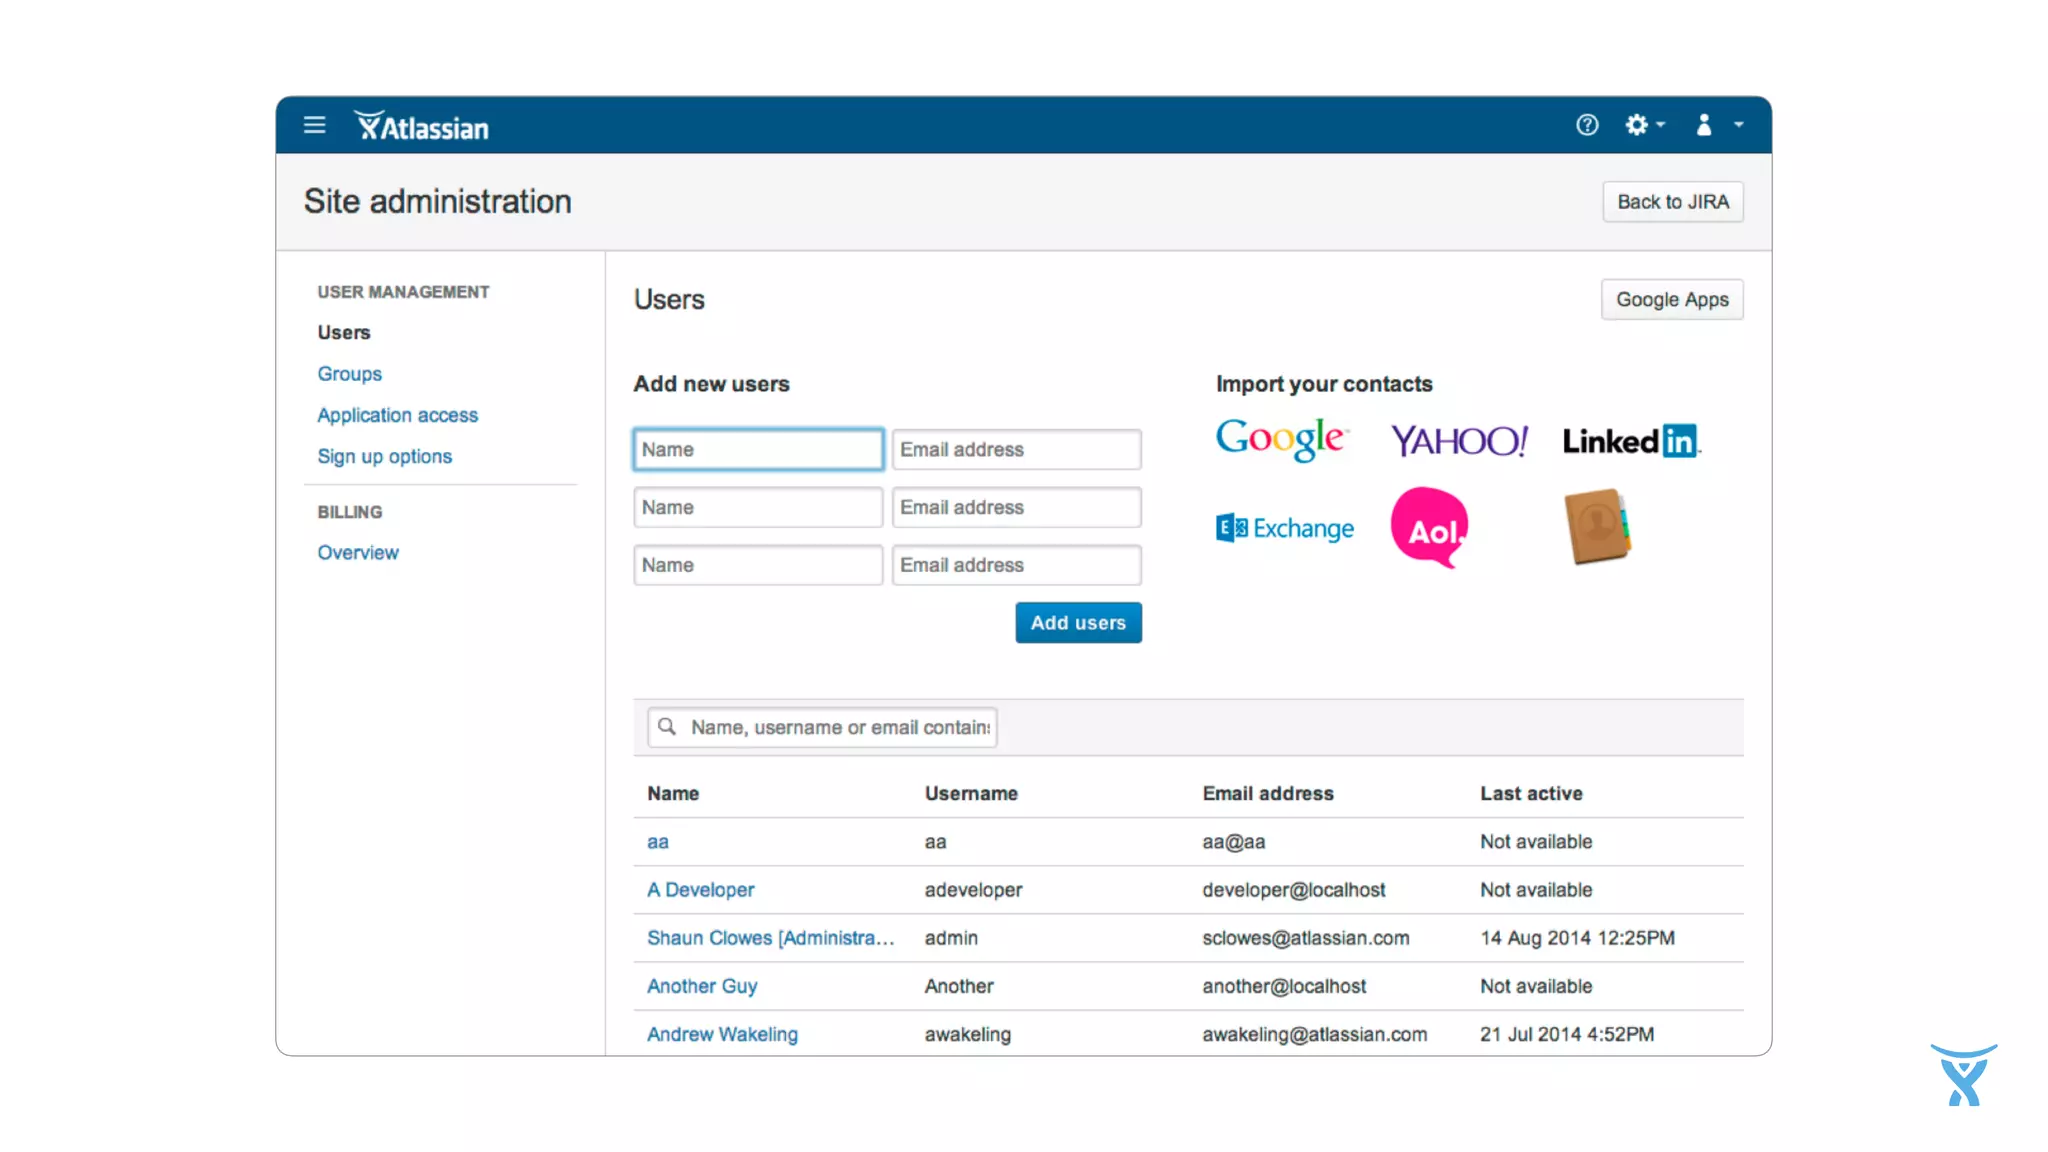Image resolution: width=2048 pixels, height=1152 pixels.
Task: Click the Back to JIRA button
Action: 1672,202
